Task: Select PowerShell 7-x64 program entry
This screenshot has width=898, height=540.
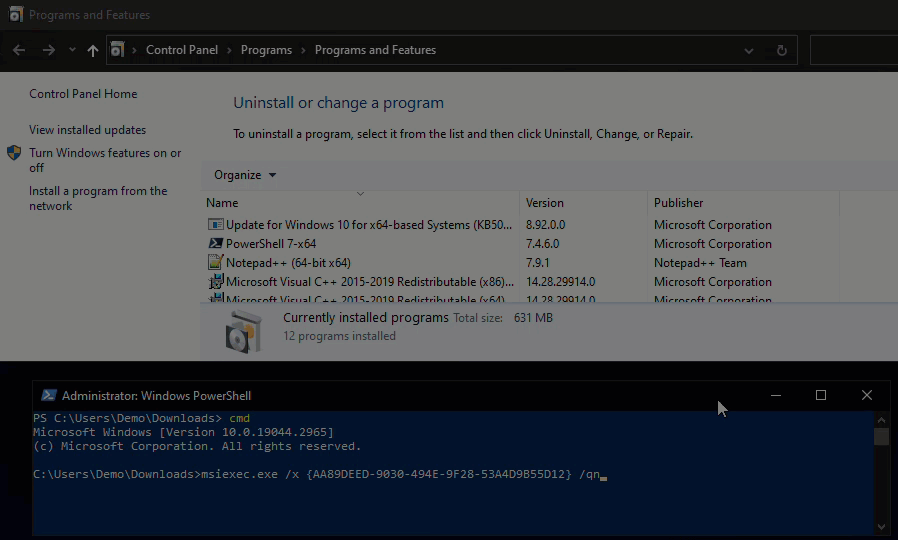Action: [x=271, y=243]
